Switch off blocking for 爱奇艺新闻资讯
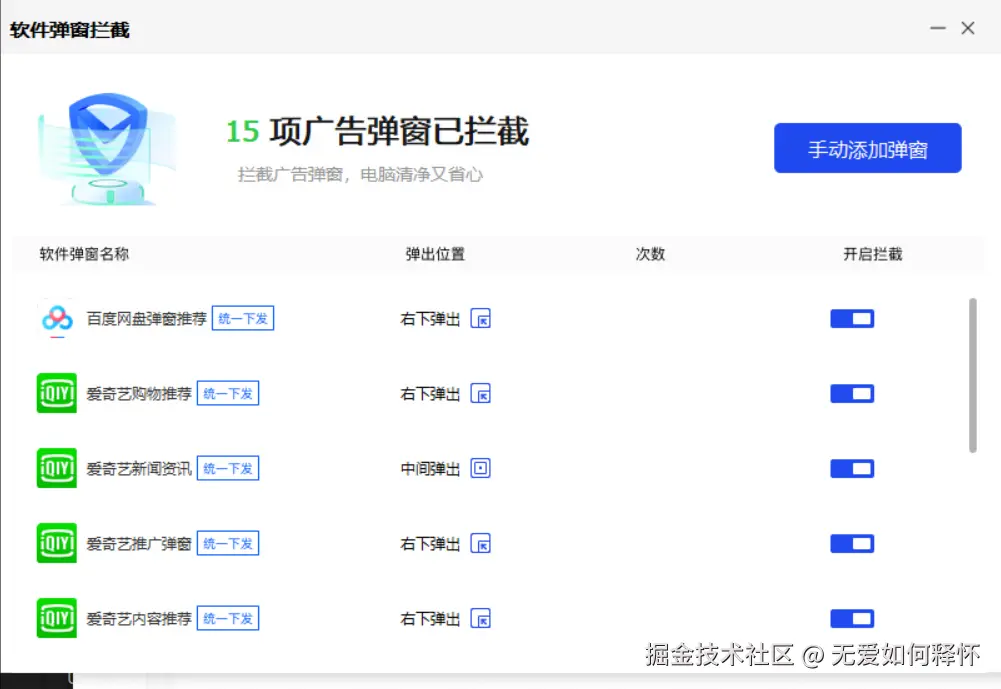This screenshot has height=689, width=1001. click(852, 469)
